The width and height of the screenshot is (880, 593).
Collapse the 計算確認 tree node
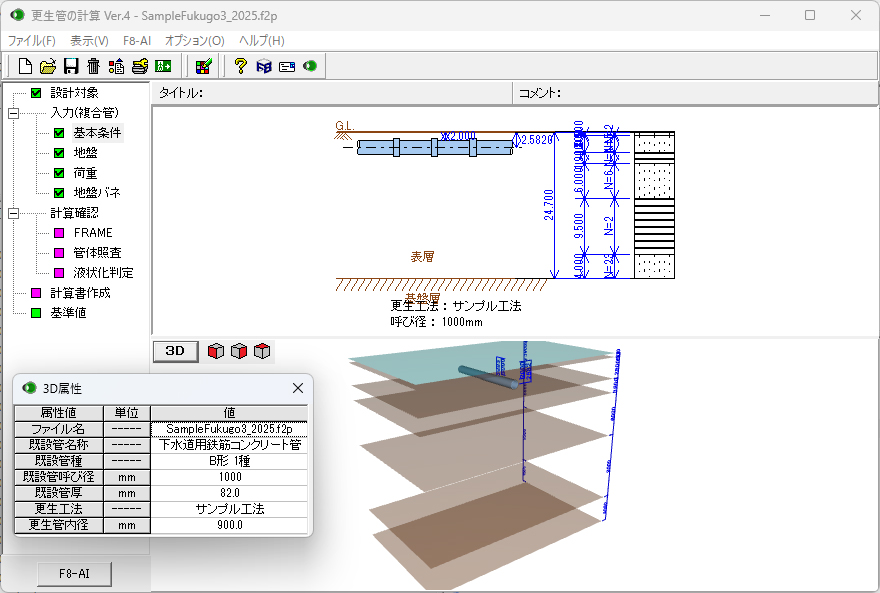click(x=13, y=213)
